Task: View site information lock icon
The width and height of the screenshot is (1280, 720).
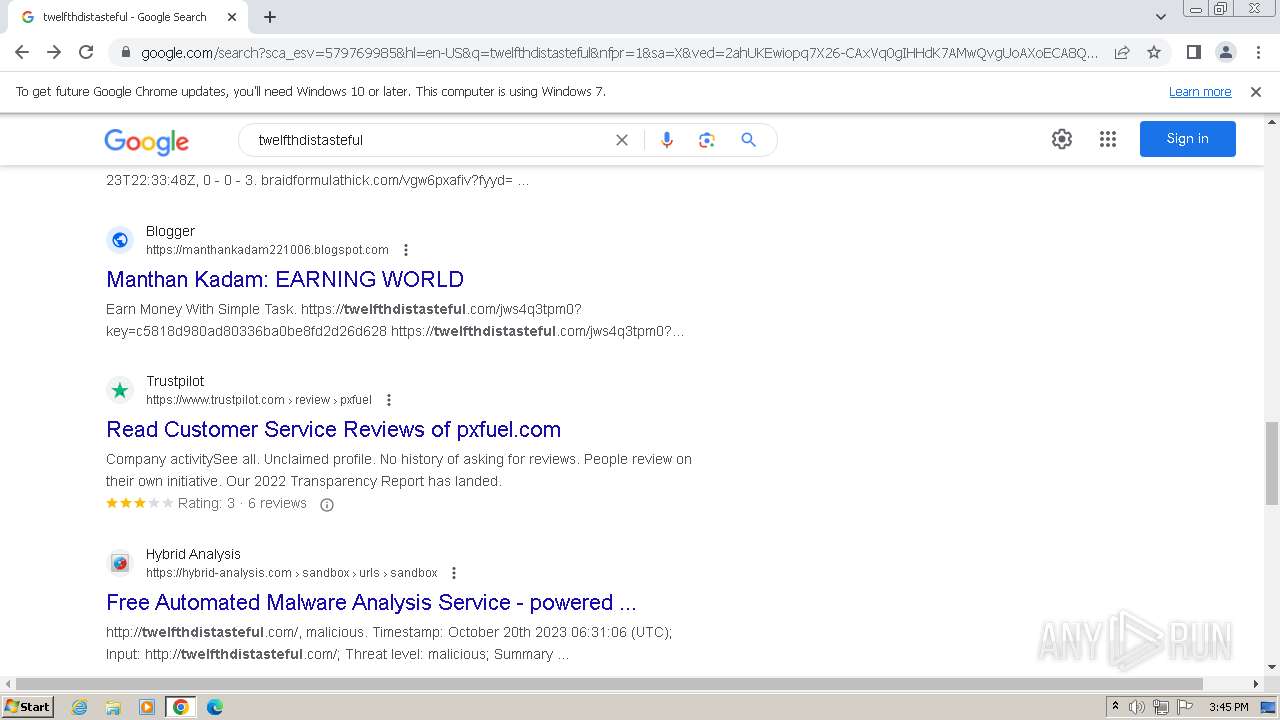Action: point(126,52)
